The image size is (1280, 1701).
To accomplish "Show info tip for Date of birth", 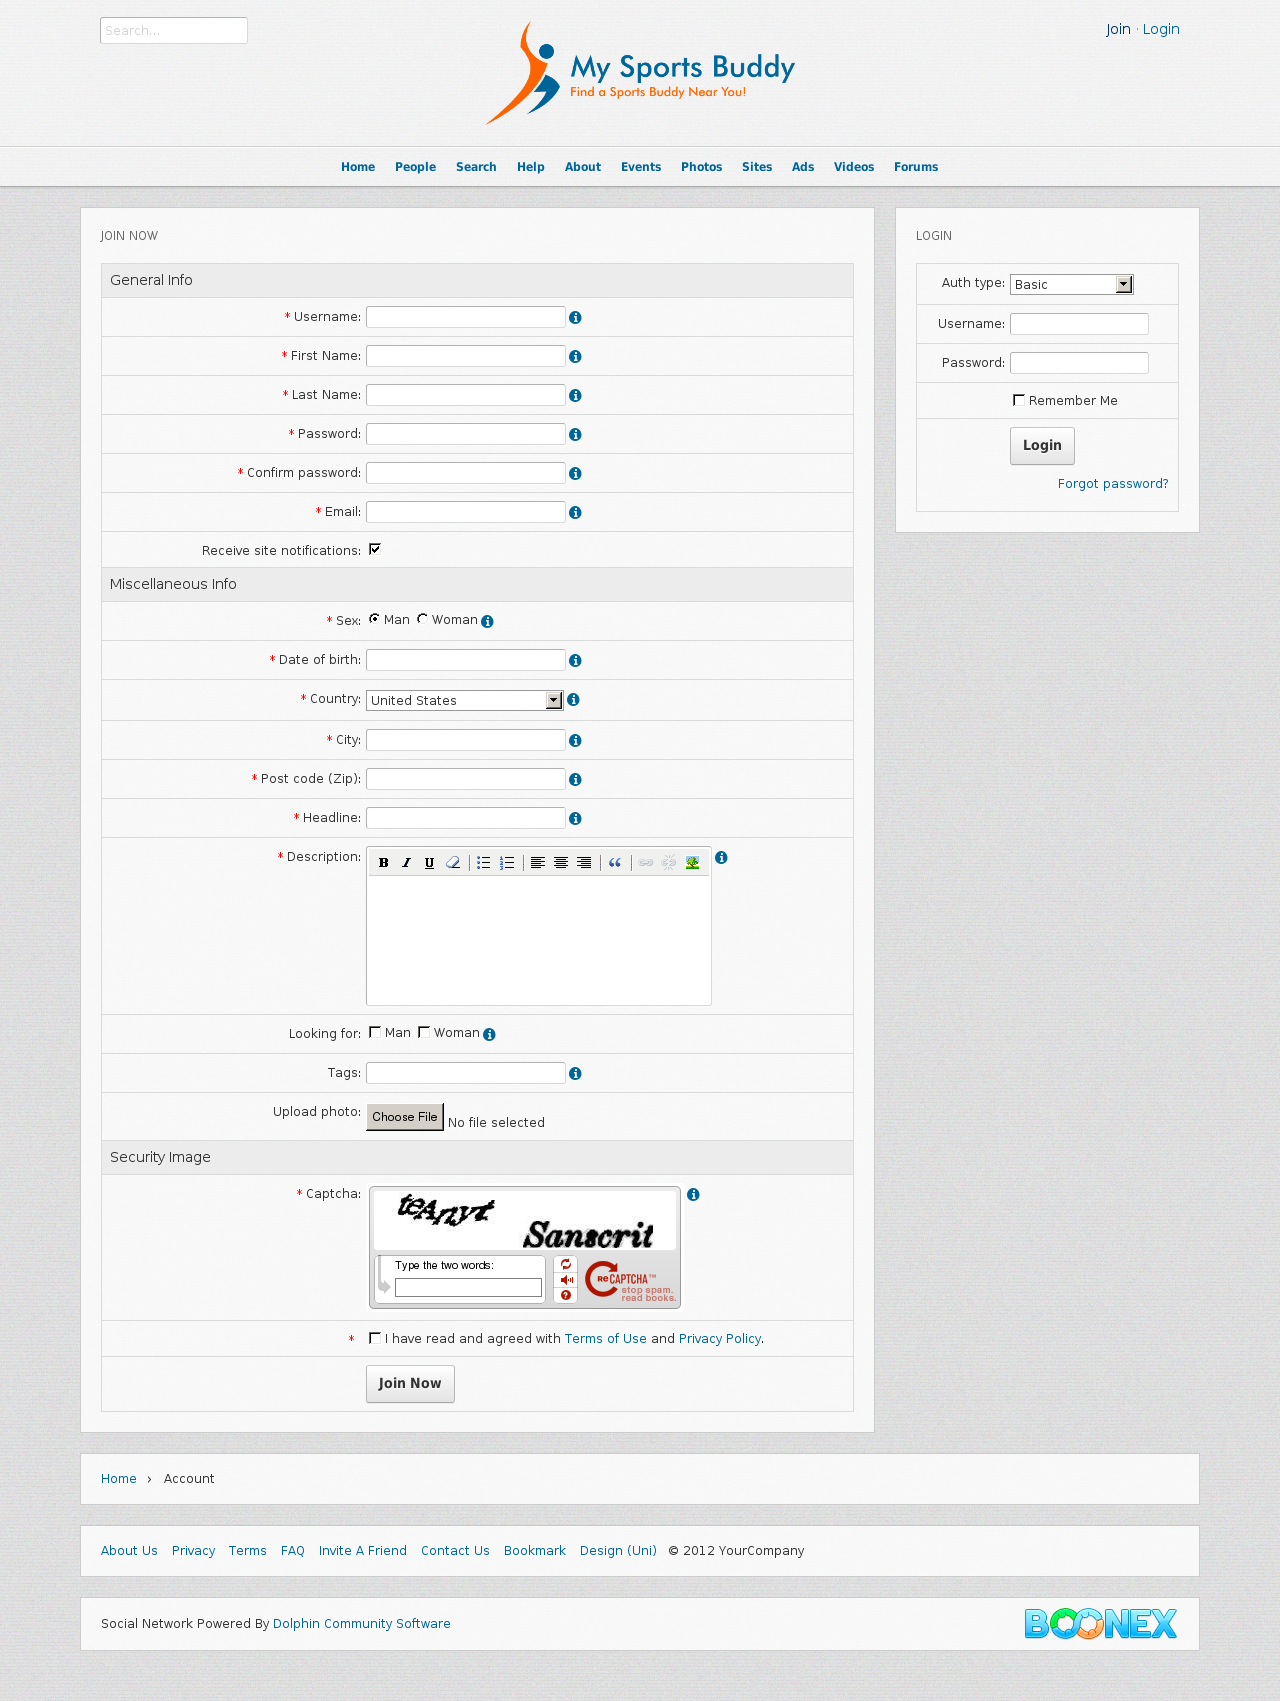I will click(x=575, y=660).
